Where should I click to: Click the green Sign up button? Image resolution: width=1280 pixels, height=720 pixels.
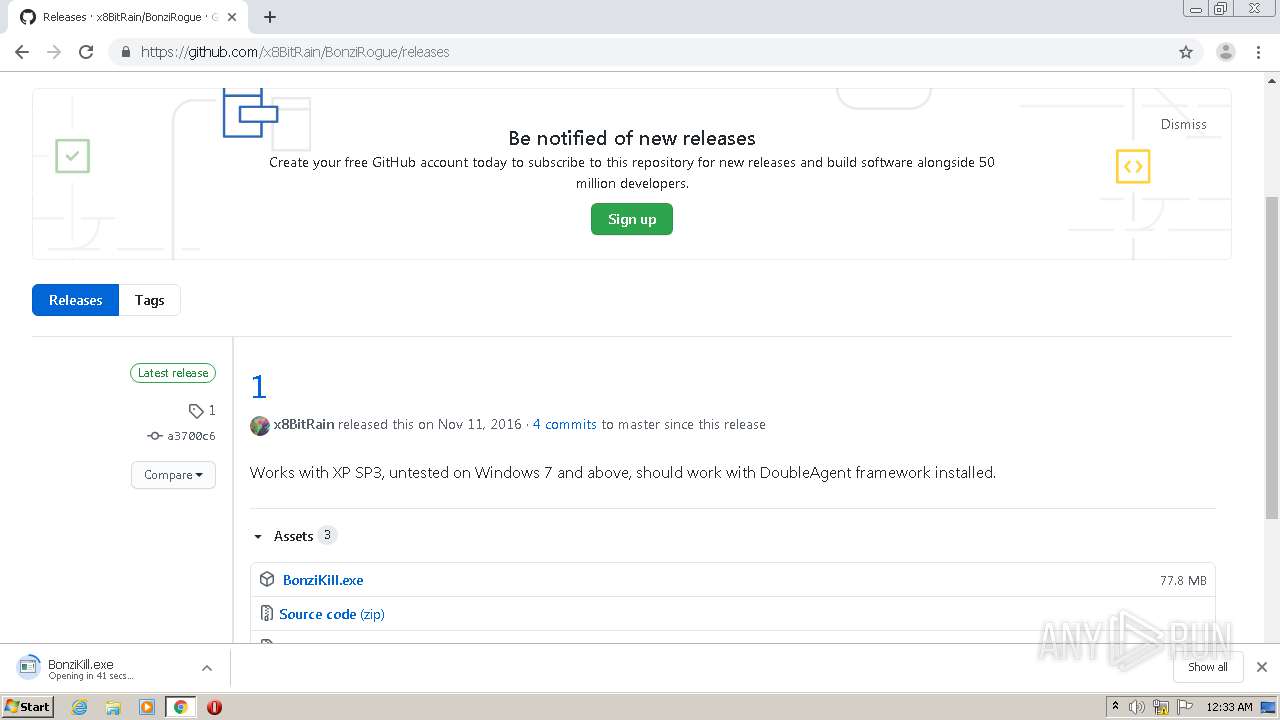pyautogui.click(x=632, y=219)
